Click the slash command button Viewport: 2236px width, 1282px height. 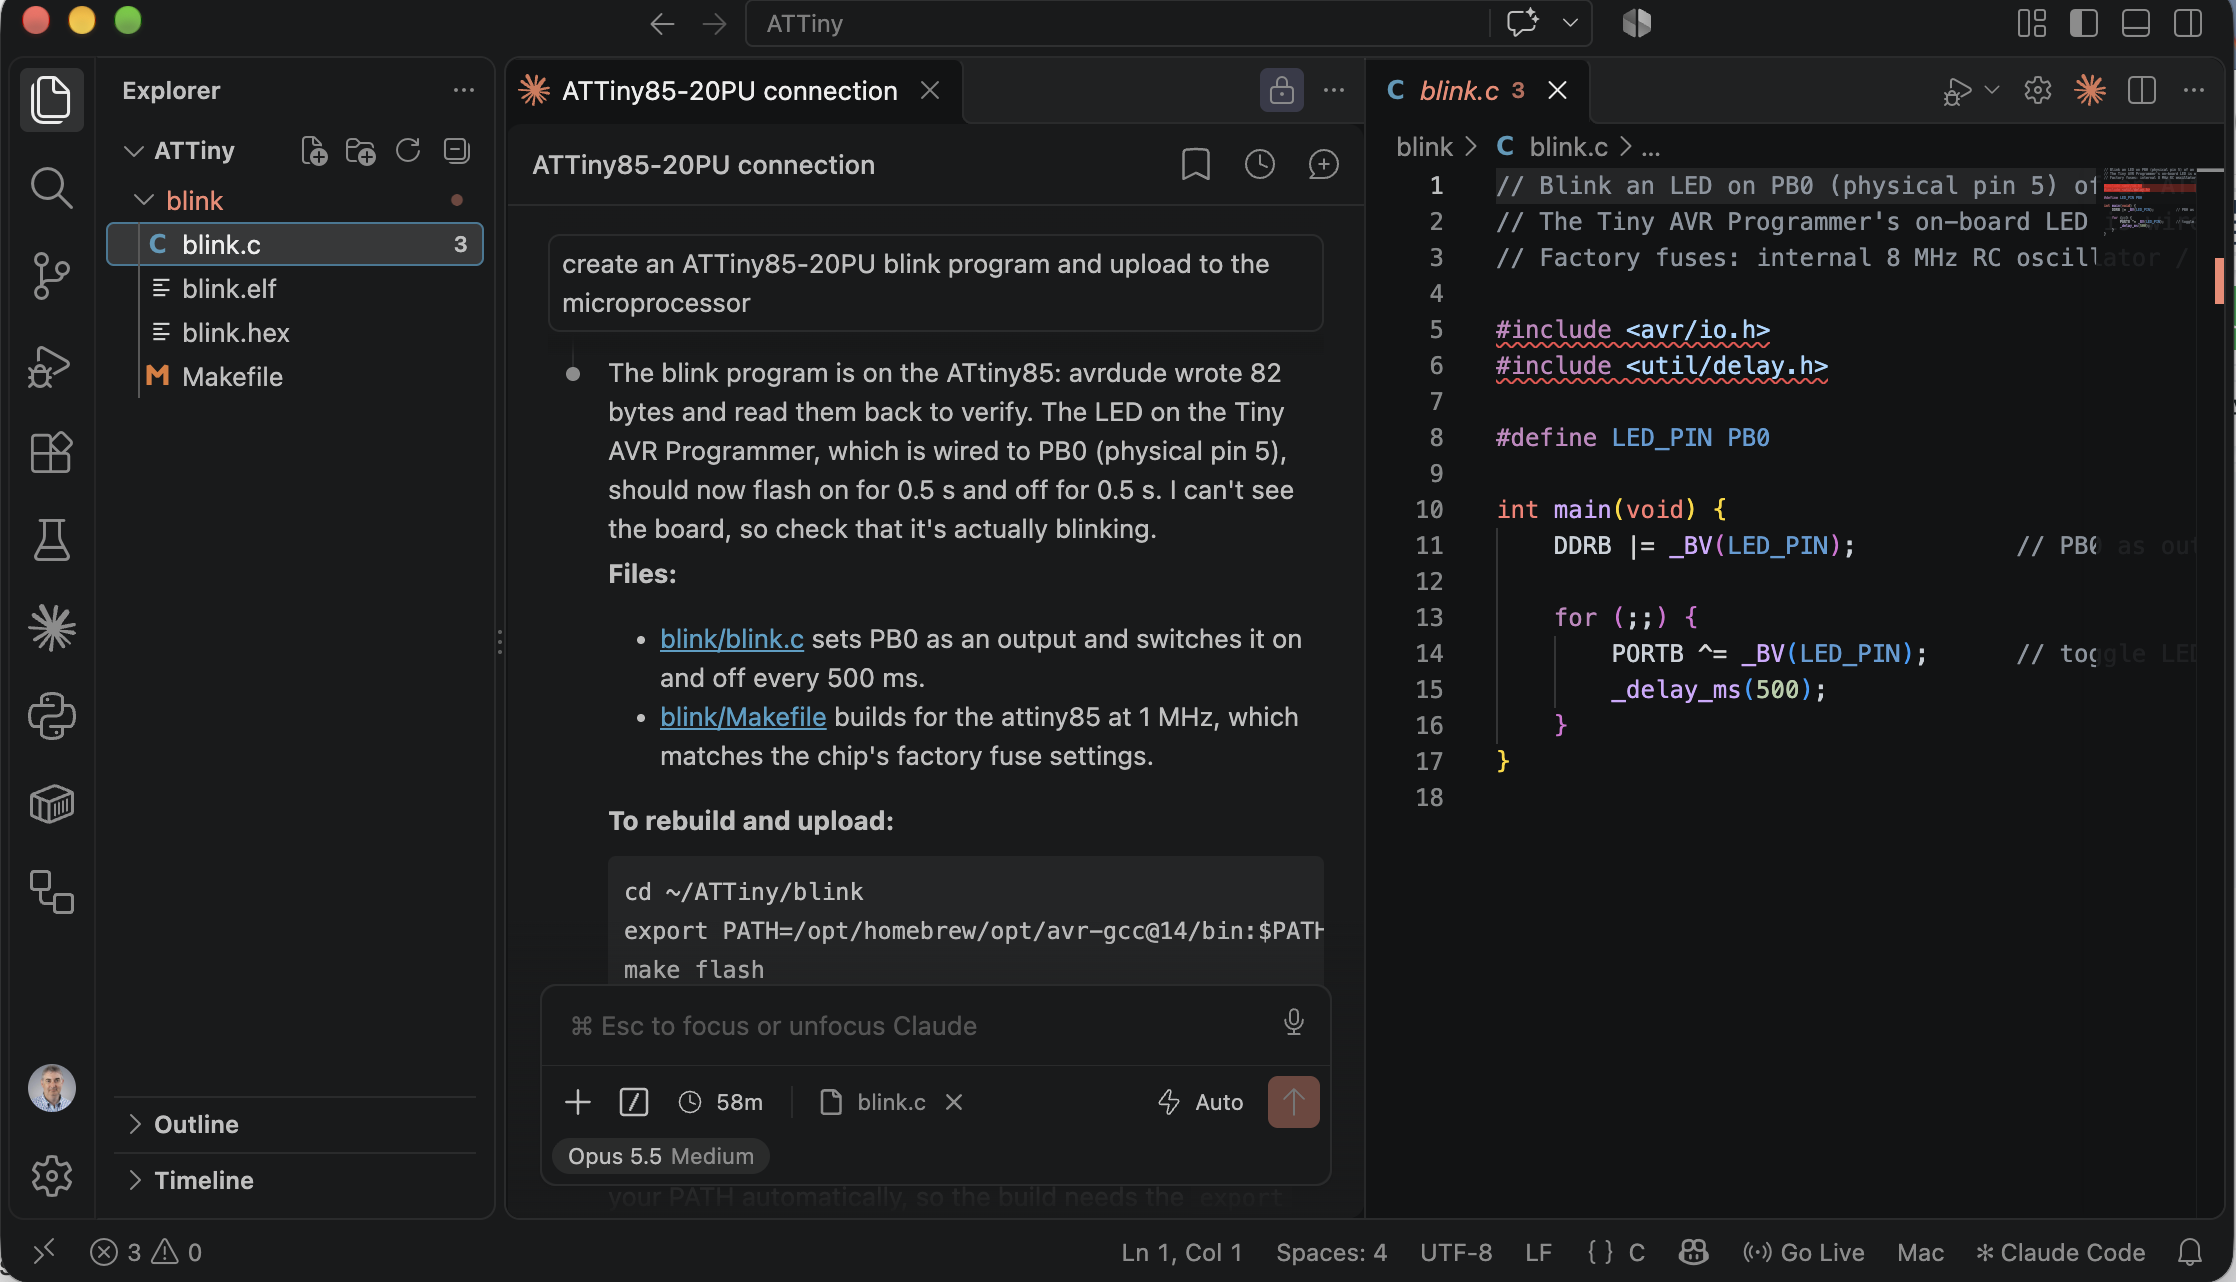634,1102
